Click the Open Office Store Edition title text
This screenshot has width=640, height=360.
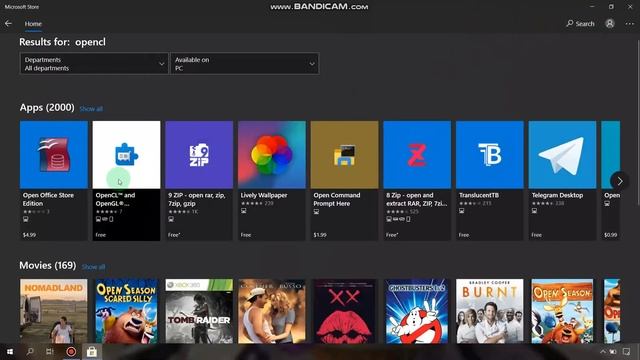[x=48, y=199]
